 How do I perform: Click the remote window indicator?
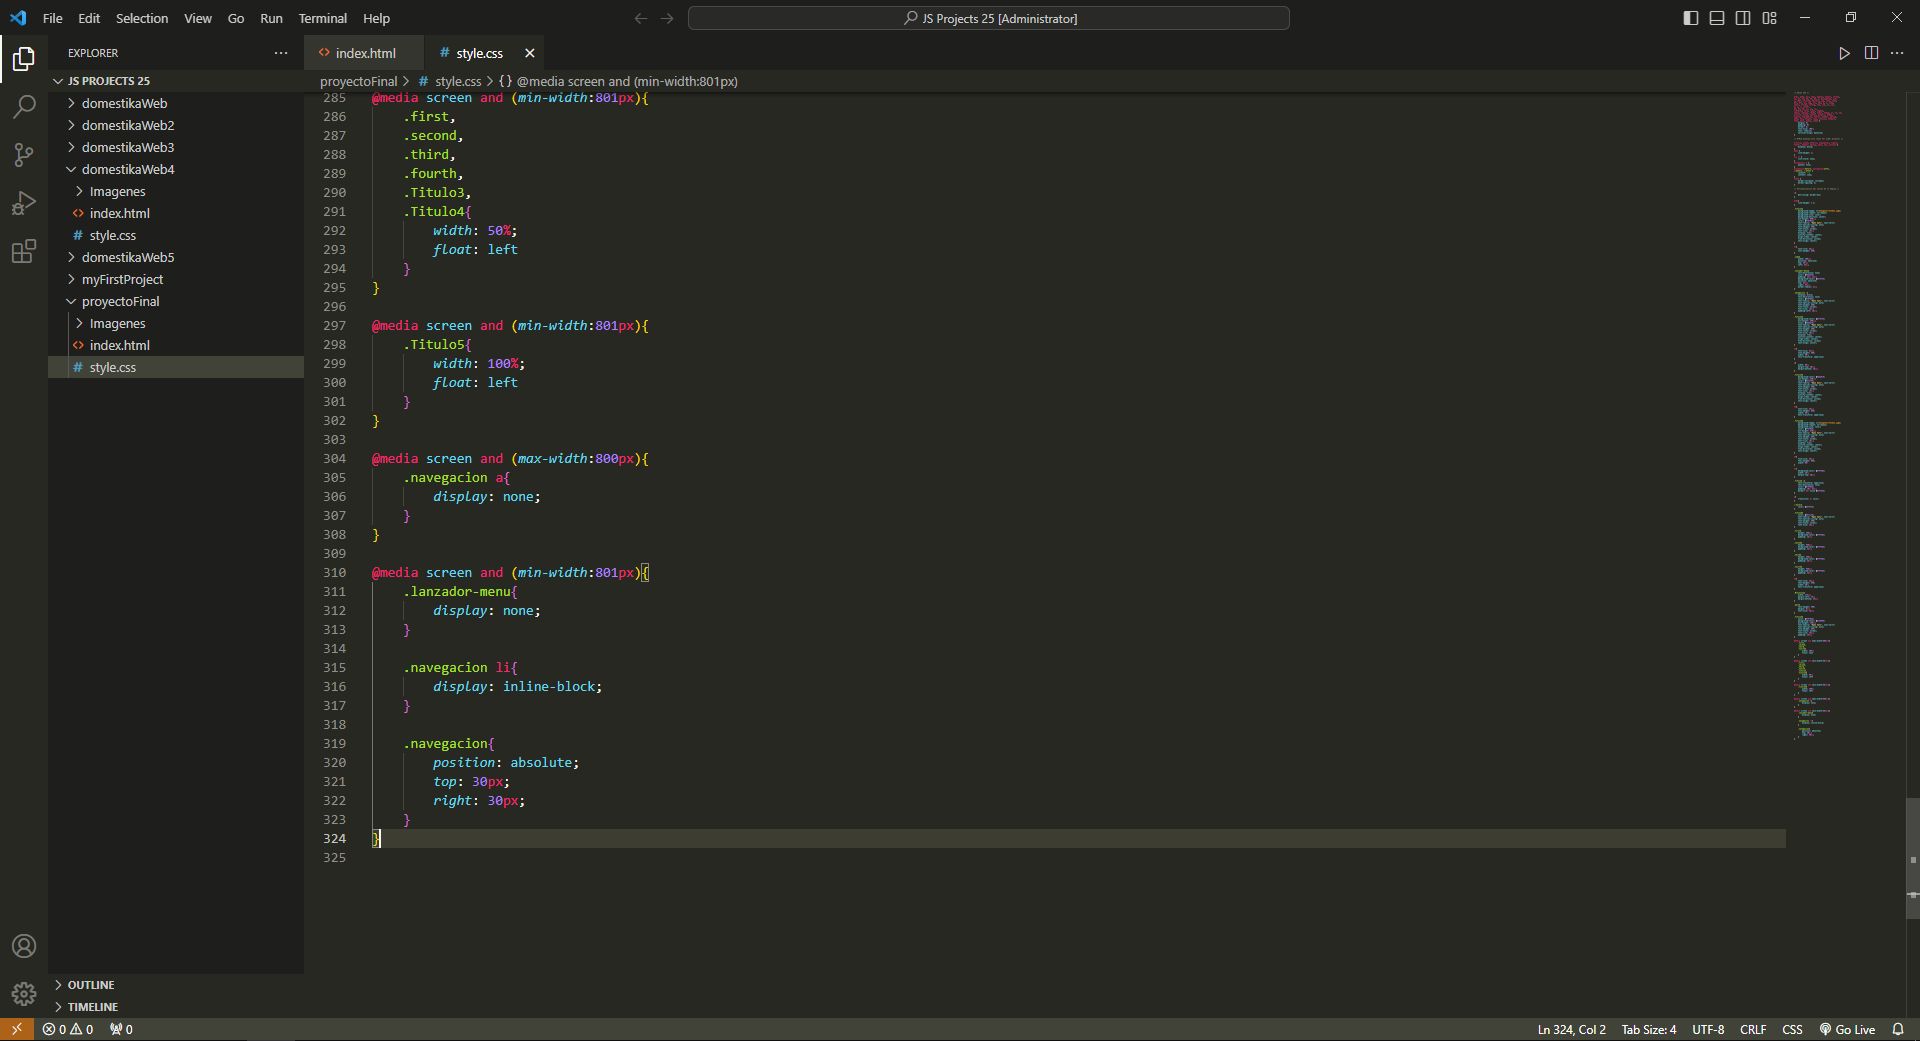click(x=17, y=1029)
